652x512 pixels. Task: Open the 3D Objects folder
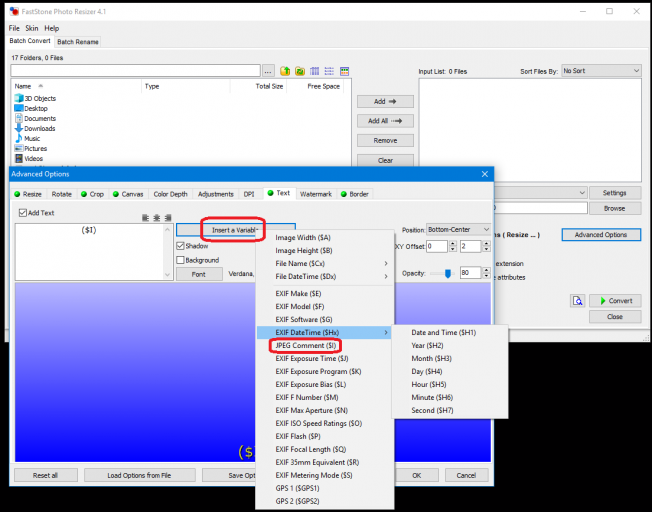tap(35, 98)
